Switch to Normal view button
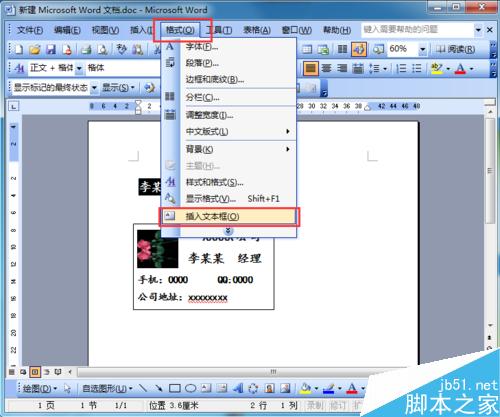 point(12,372)
